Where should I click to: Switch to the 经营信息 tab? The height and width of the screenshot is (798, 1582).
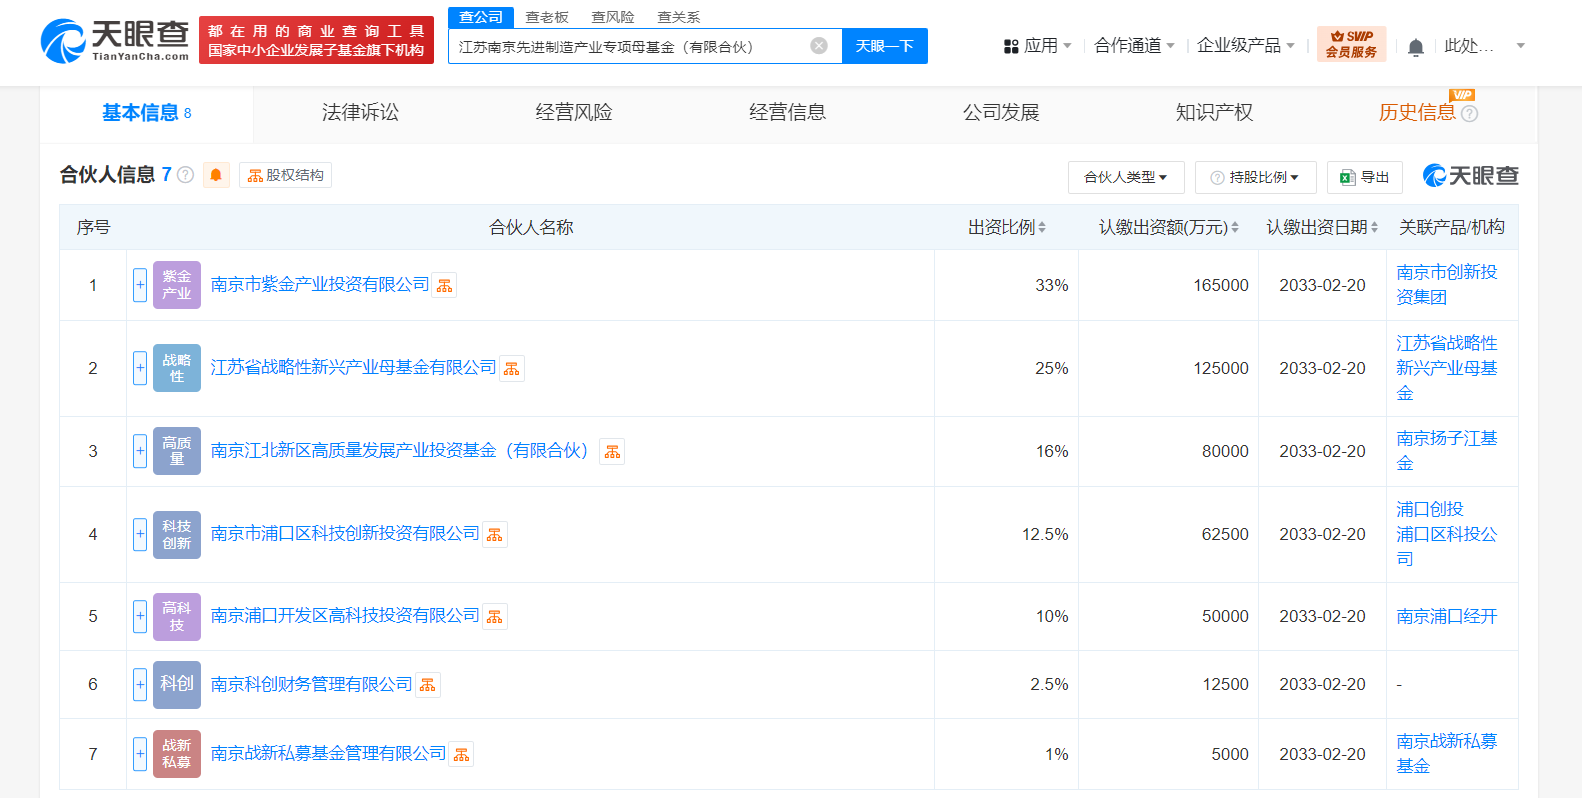(787, 113)
